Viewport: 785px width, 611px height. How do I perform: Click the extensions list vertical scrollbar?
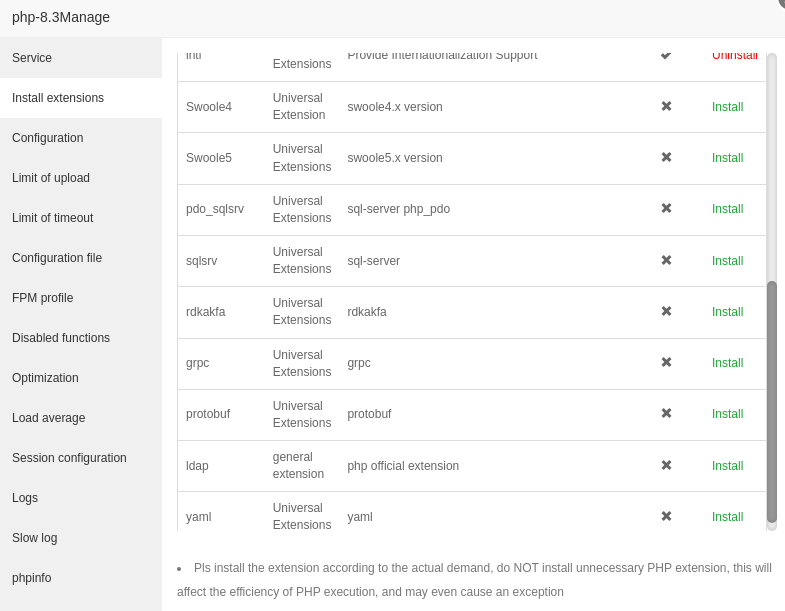coord(771,400)
